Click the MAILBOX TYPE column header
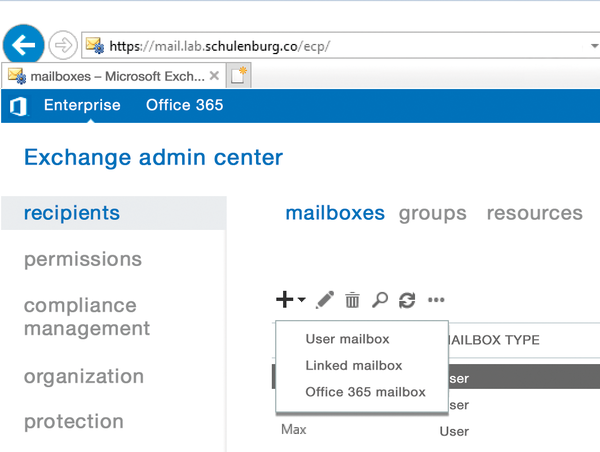This screenshot has height=452, width=600. [494, 340]
